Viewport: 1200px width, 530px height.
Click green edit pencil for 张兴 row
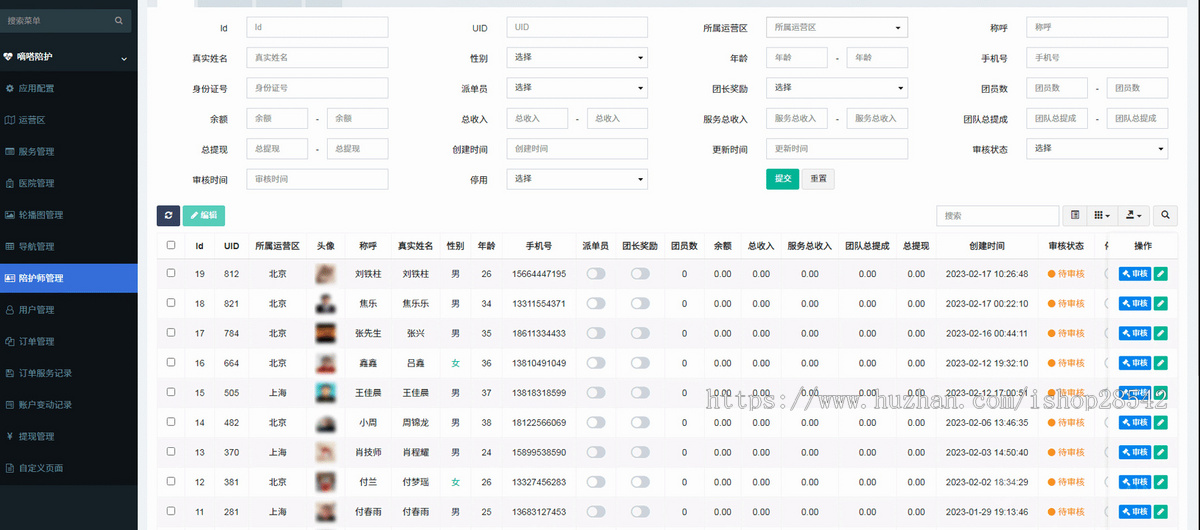click(x=1160, y=333)
